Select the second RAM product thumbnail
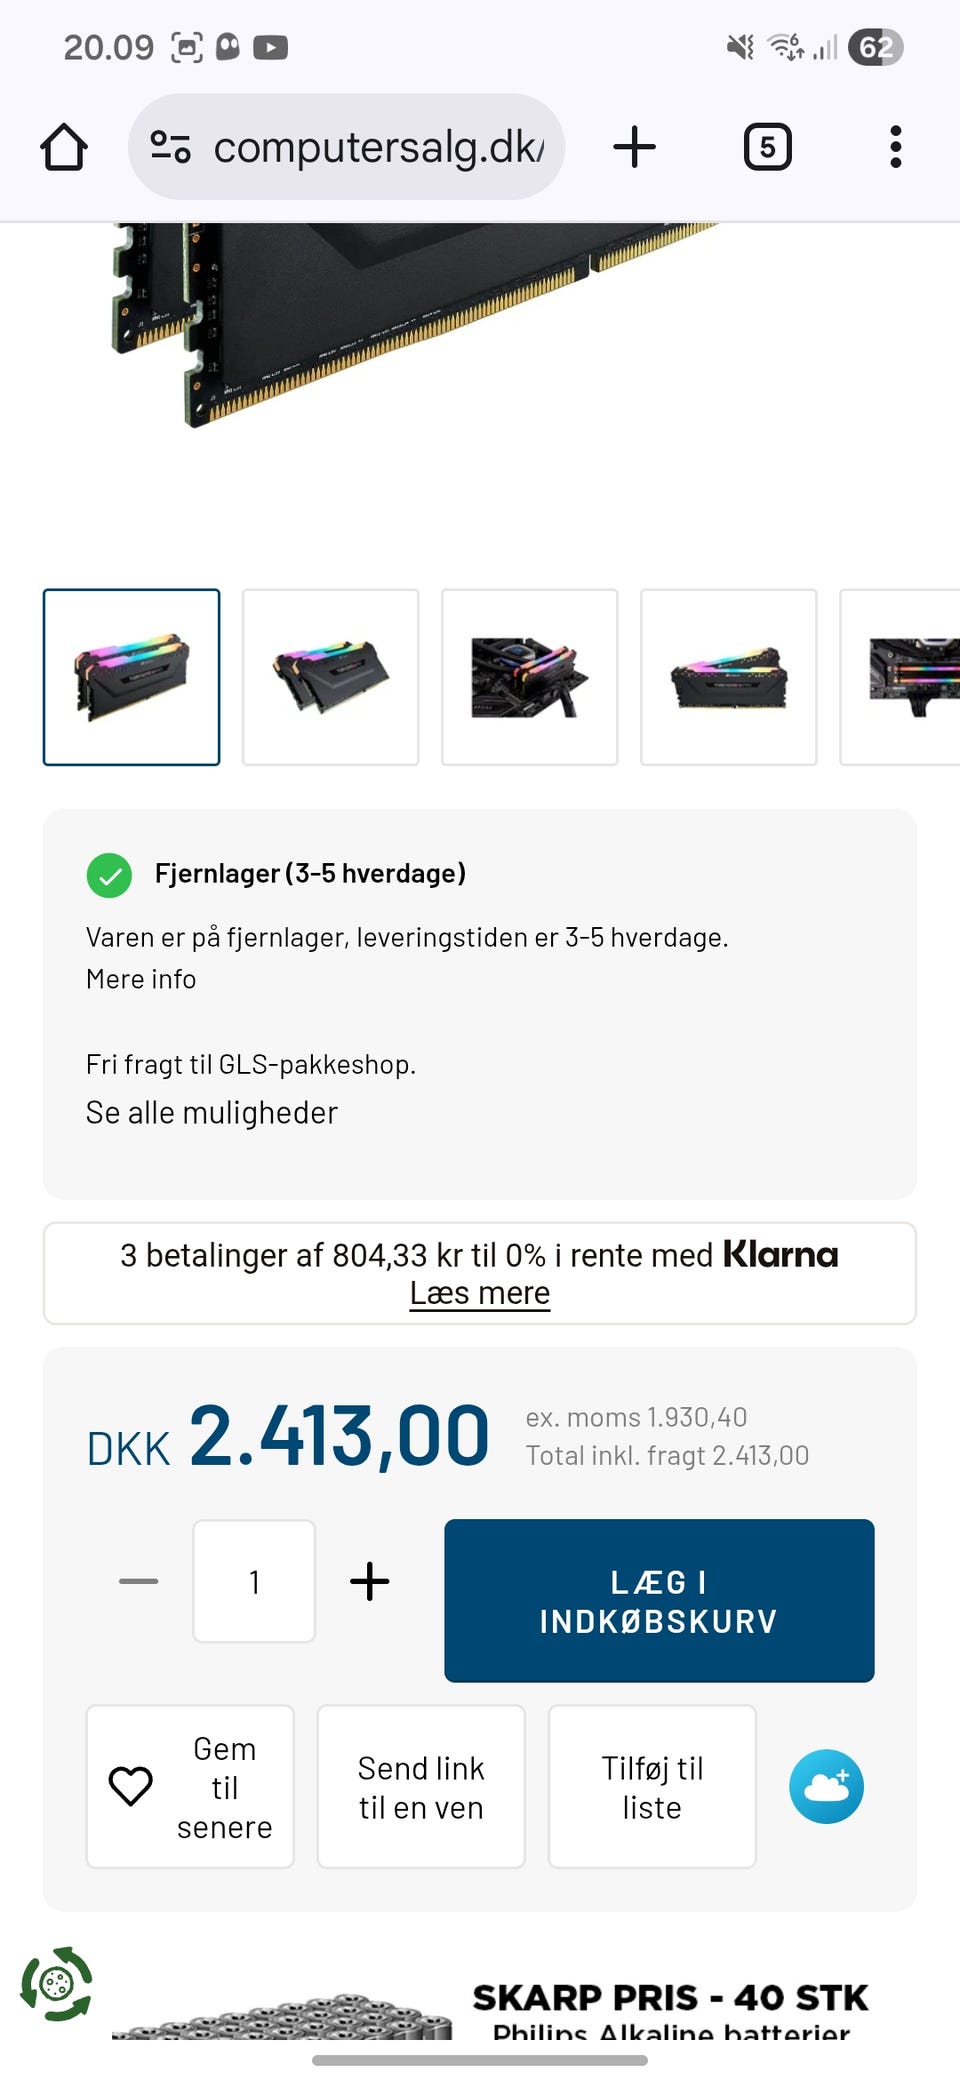The height and width of the screenshot is (2080, 960). pos(330,677)
